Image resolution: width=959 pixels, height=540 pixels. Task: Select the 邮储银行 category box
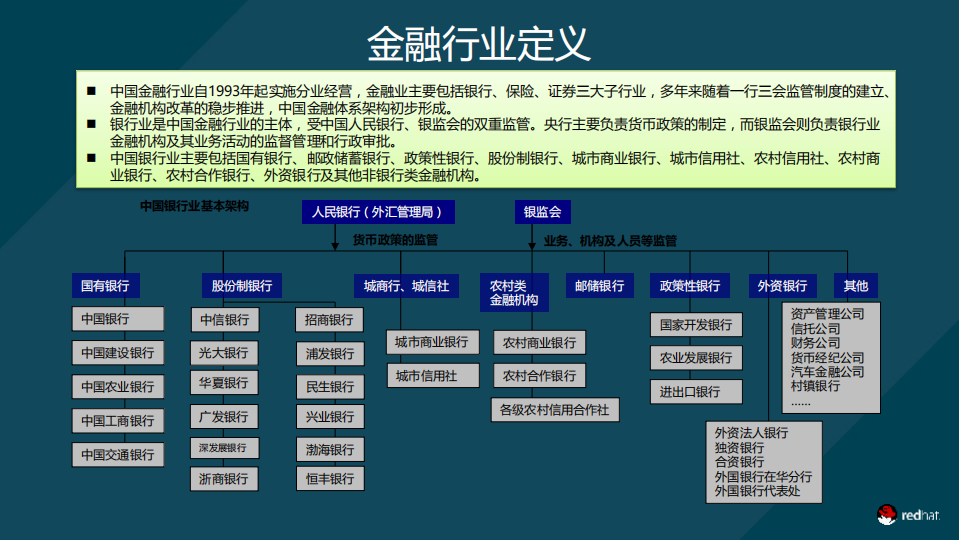tap(599, 286)
